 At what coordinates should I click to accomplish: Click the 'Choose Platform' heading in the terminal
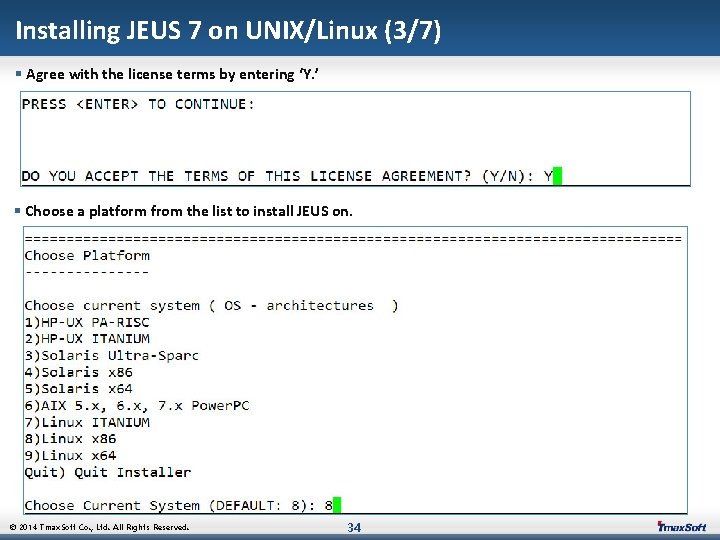[x=87, y=255]
